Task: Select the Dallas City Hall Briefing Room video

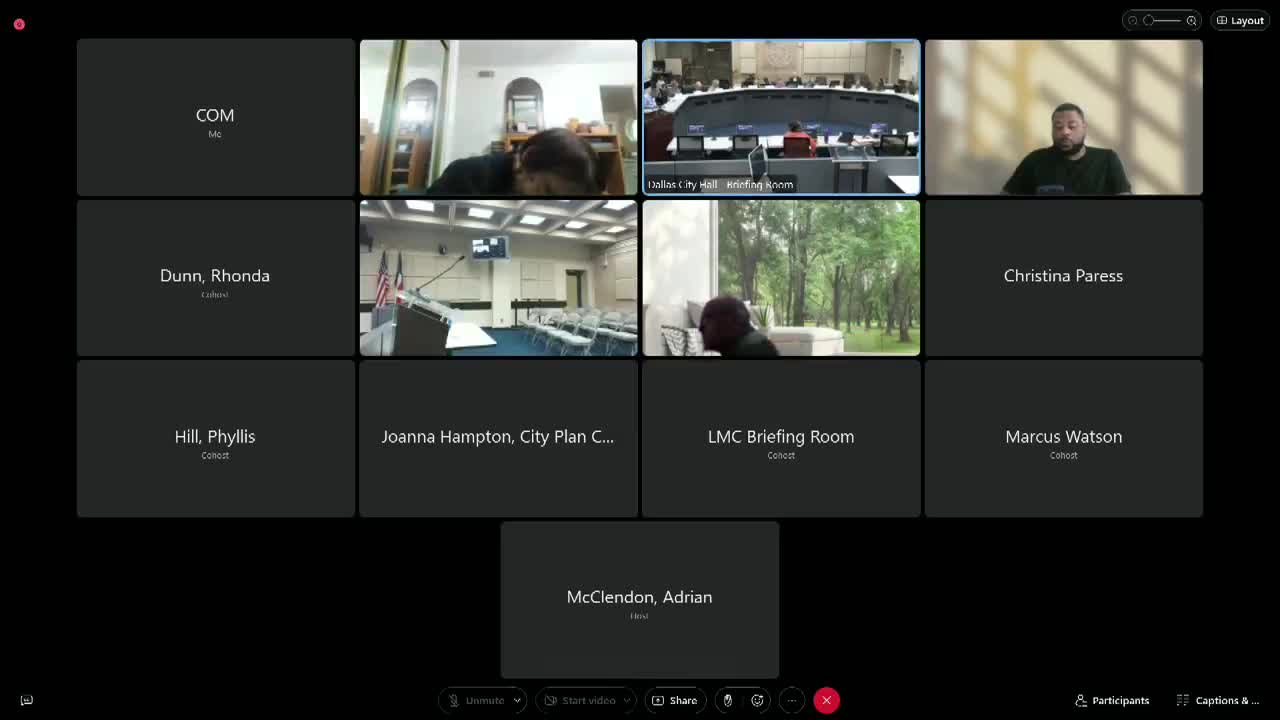Action: (x=781, y=117)
